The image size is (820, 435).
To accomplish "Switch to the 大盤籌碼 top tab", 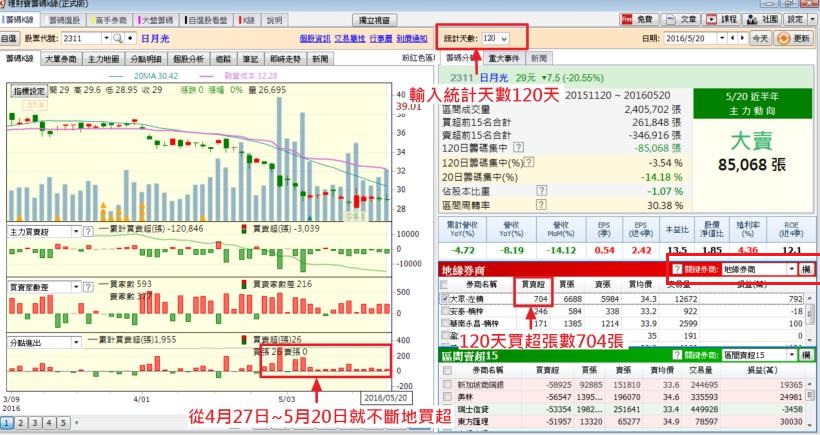I will tap(156, 20).
